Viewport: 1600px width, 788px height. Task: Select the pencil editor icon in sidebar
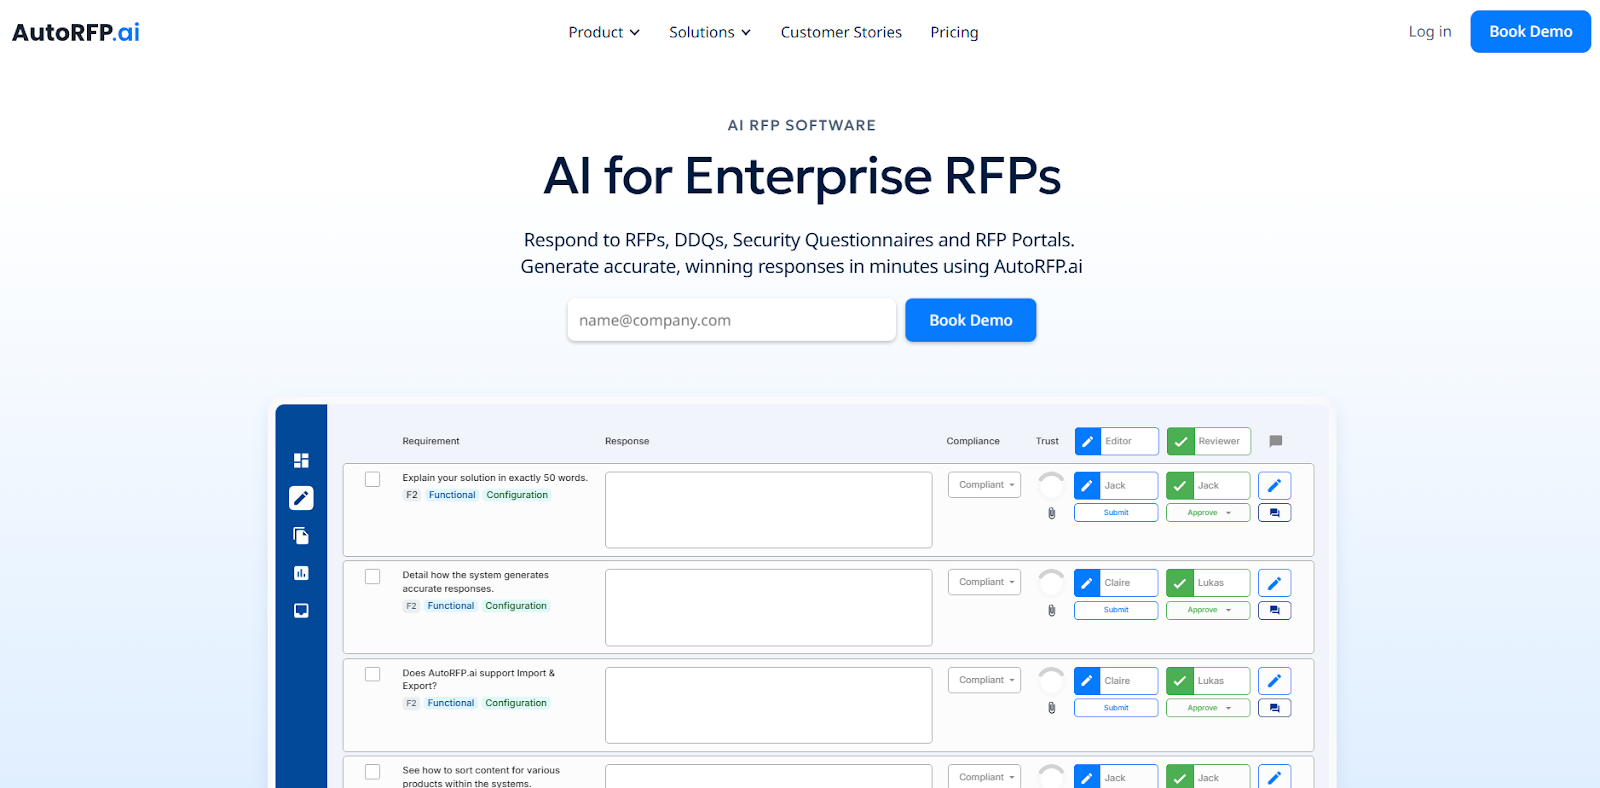[x=301, y=498]
